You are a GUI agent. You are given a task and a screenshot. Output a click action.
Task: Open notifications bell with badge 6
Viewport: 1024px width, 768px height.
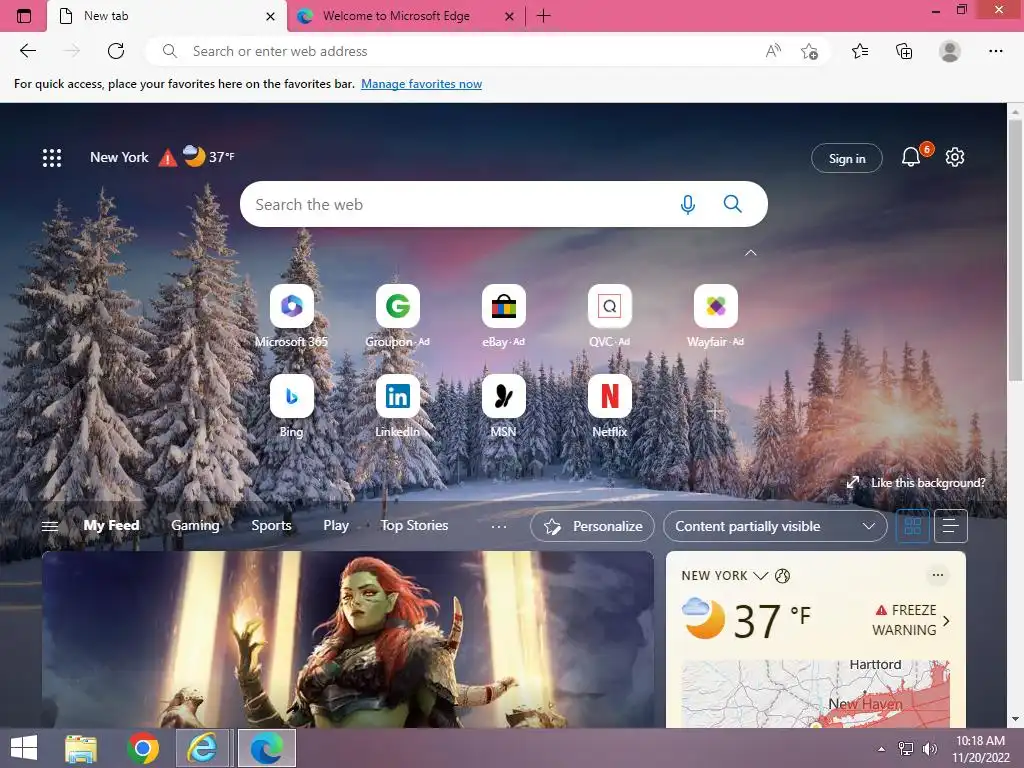tap(911, 157)
